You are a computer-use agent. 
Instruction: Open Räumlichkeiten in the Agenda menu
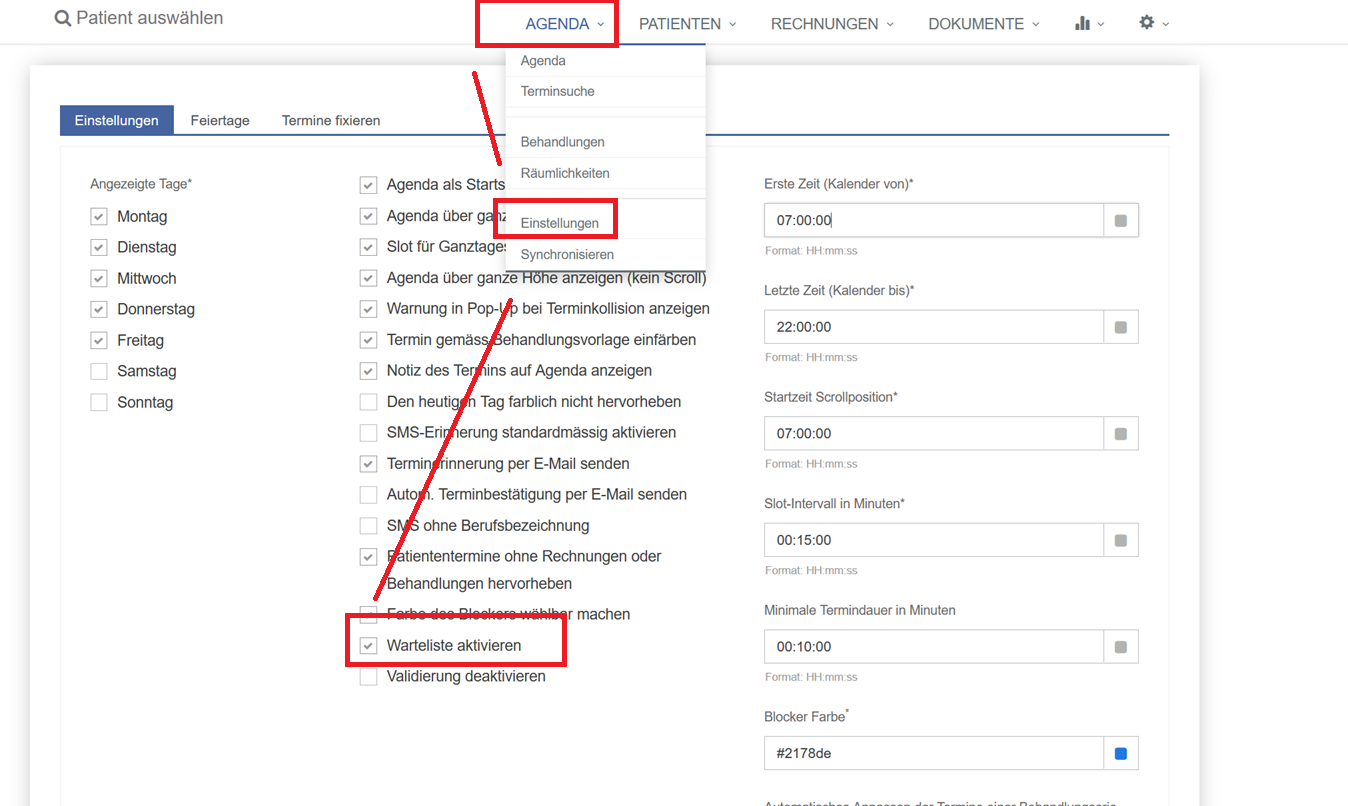tap(565, 174)
